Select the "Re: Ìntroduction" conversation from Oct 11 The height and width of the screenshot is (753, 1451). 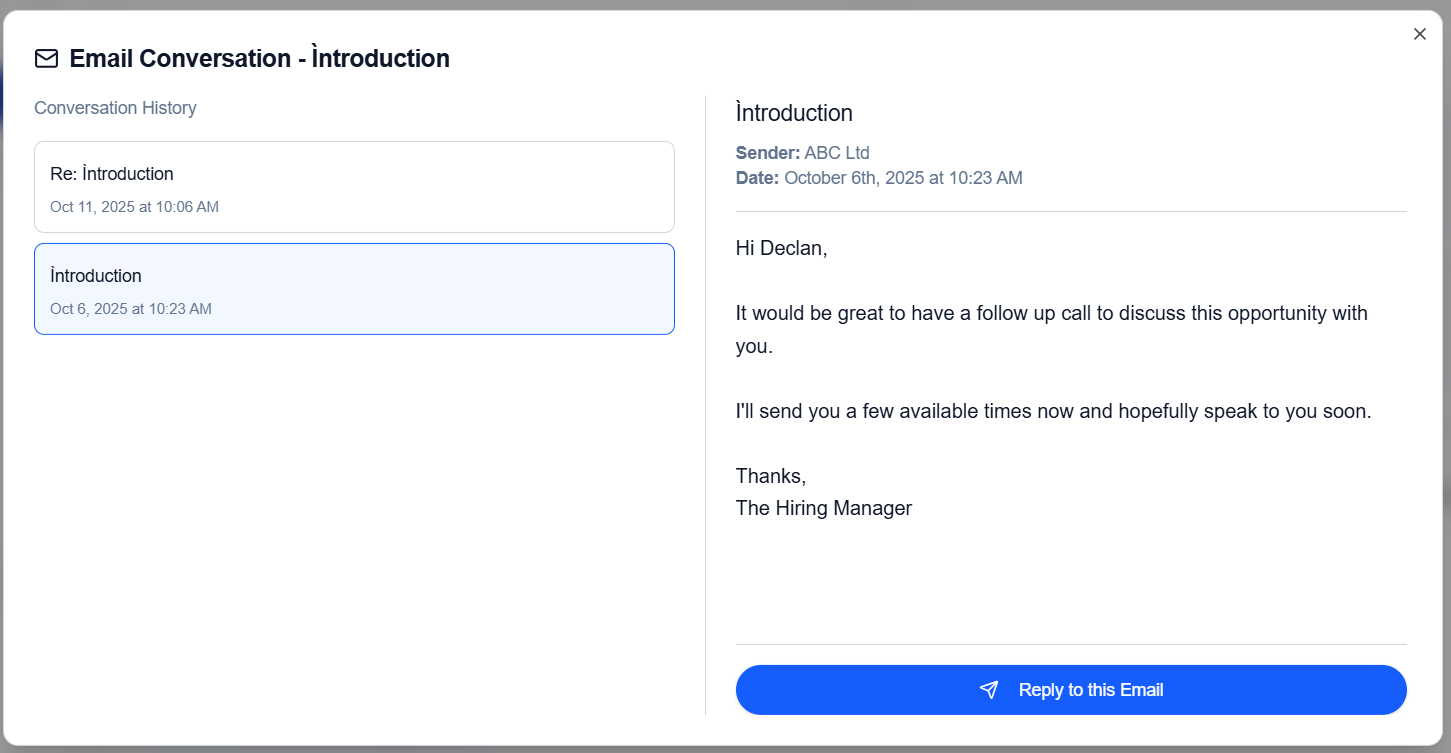tap(354, 187)
